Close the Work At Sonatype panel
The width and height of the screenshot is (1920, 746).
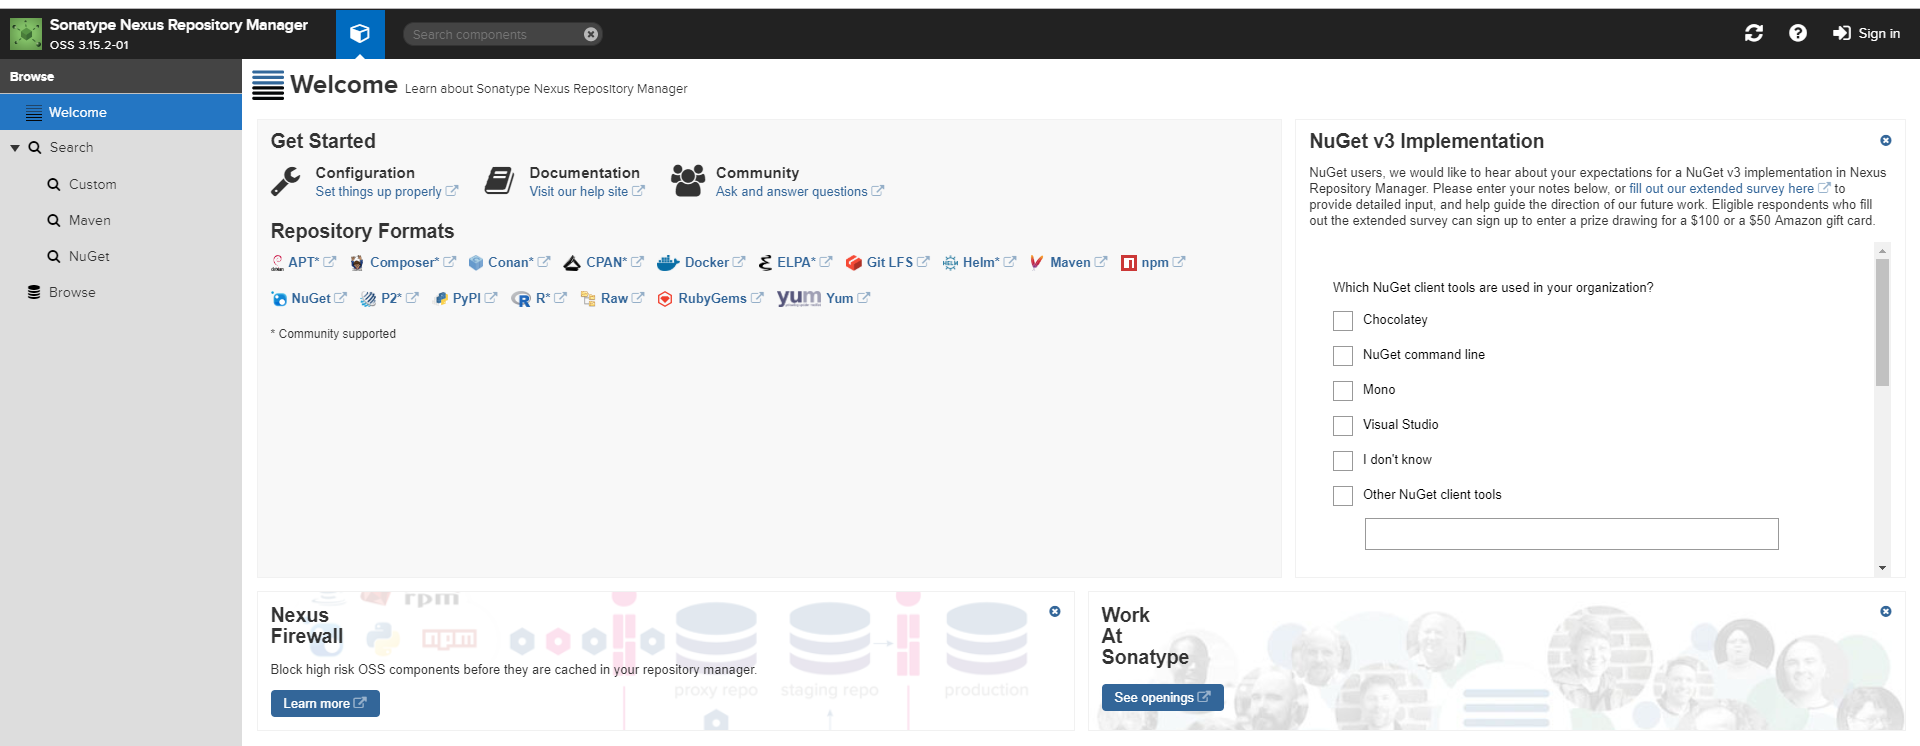[1886, 611]
